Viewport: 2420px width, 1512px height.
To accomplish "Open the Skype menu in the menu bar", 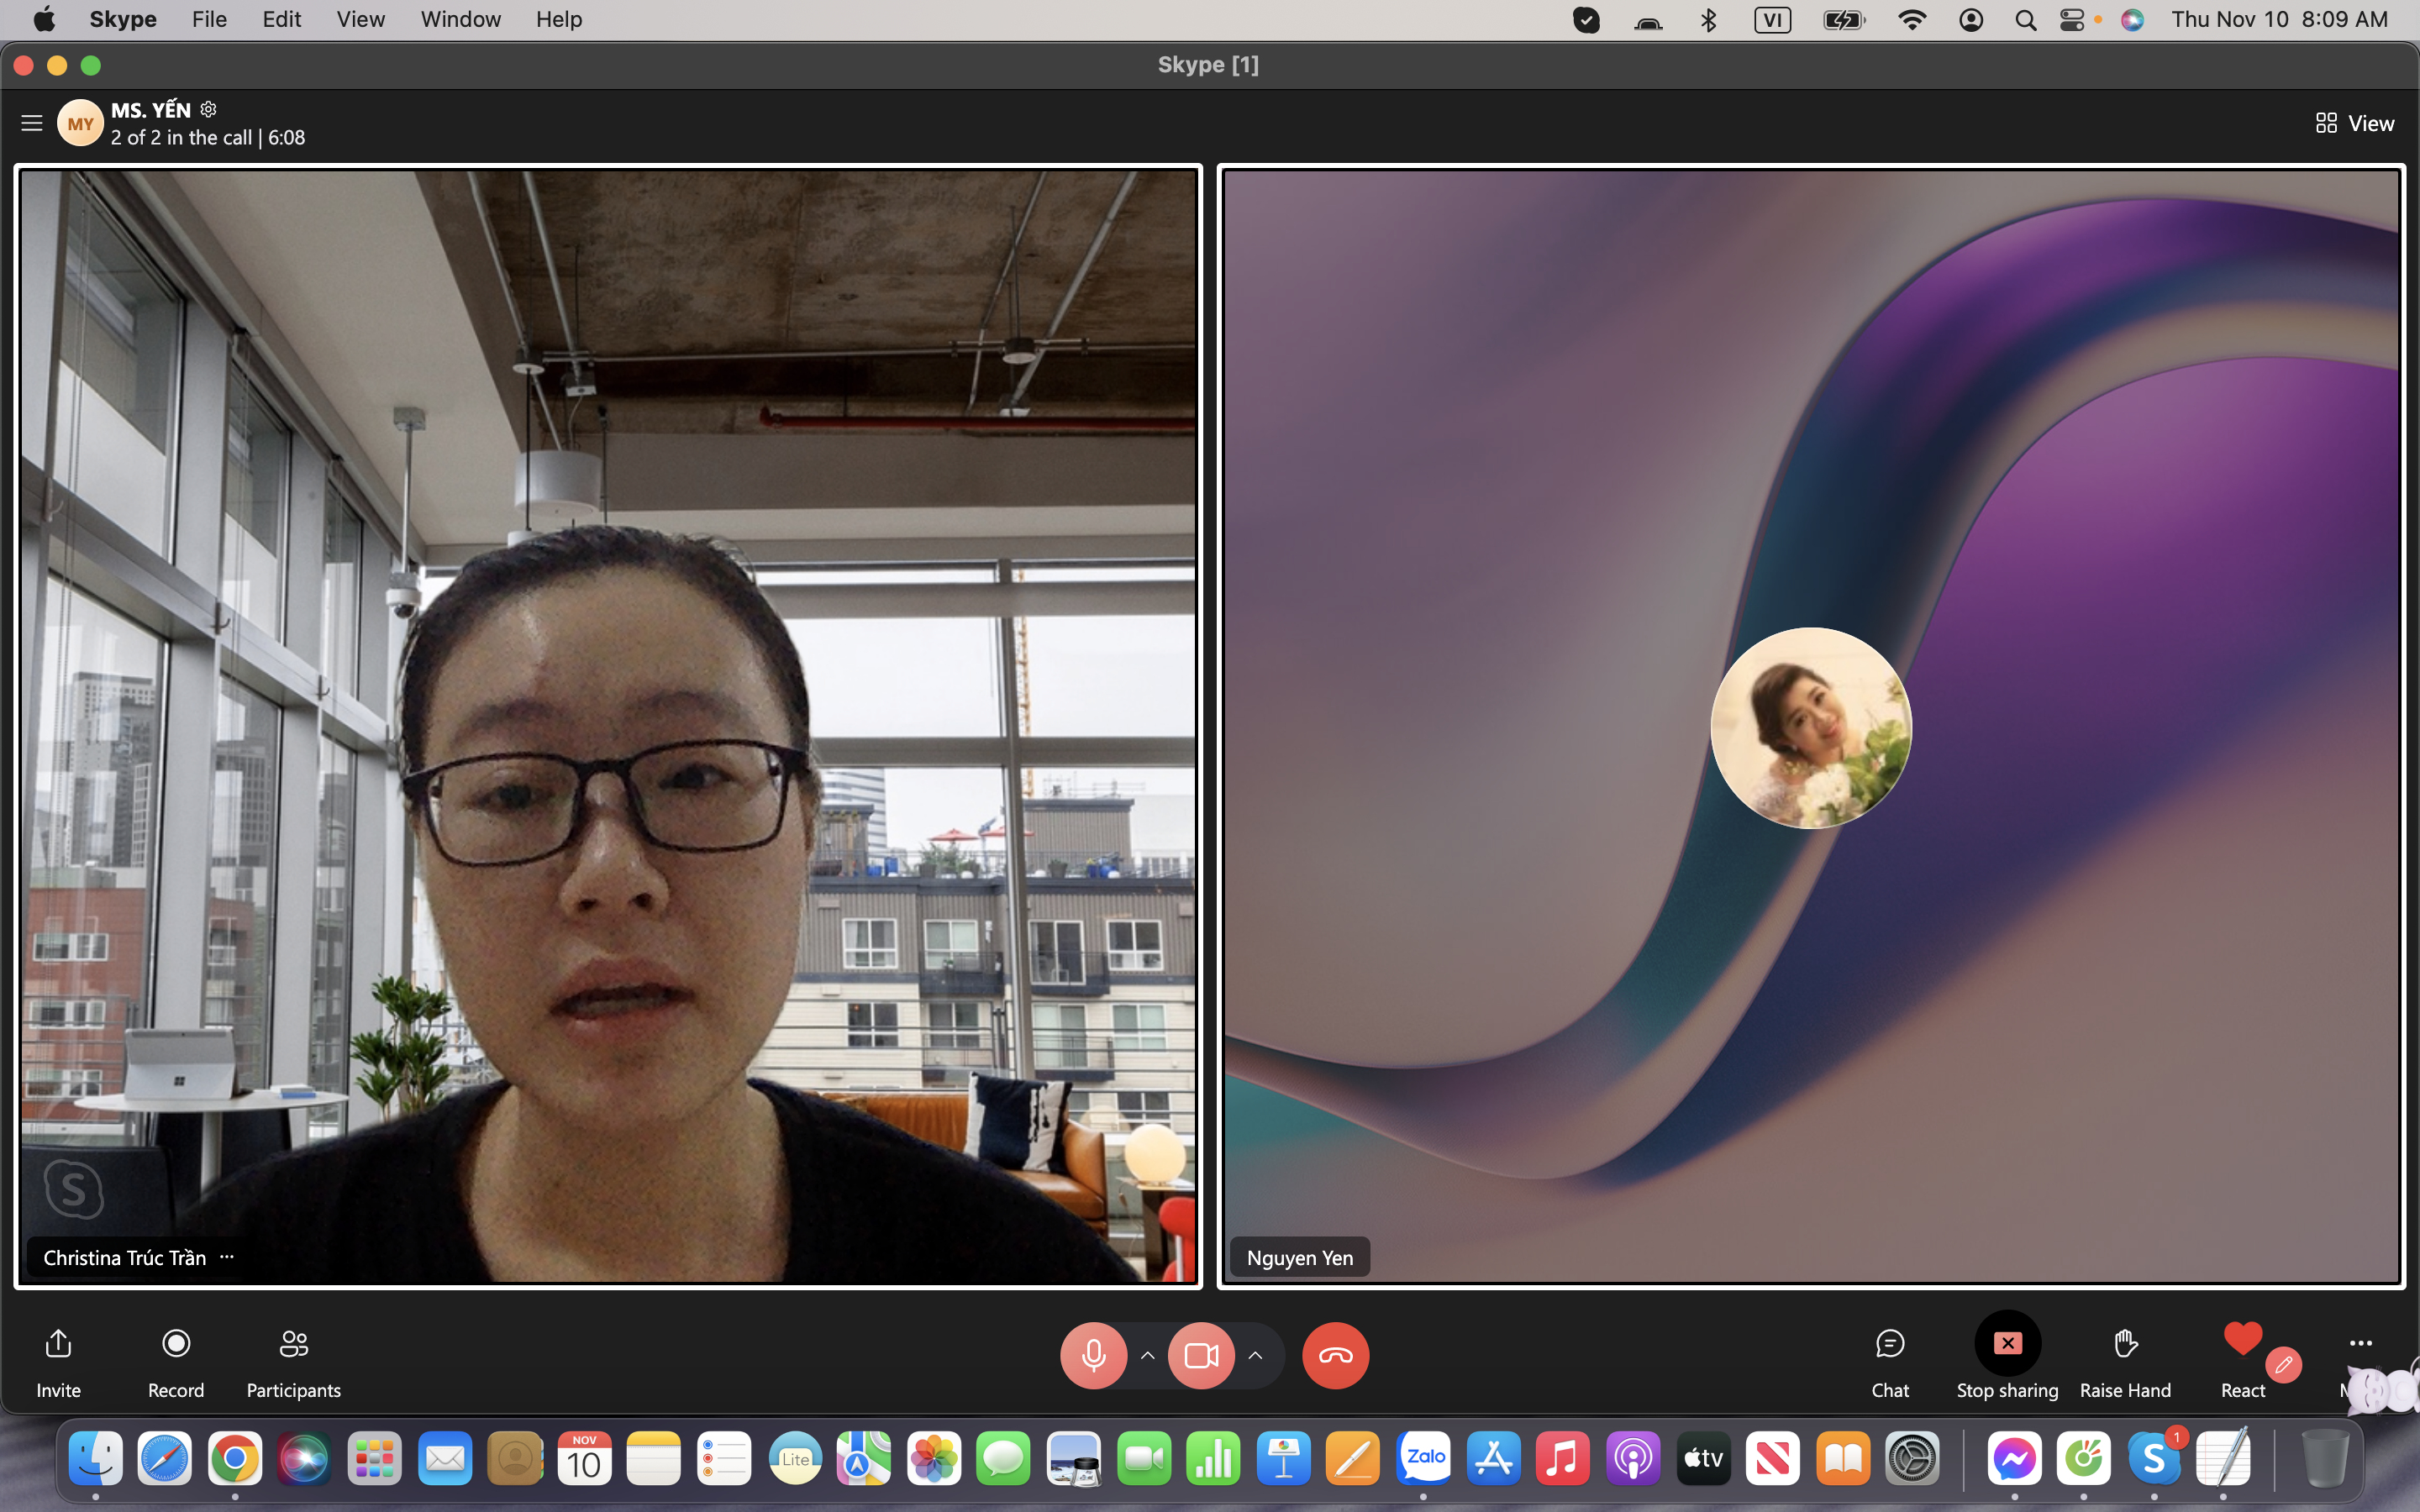I will [123, 19].
